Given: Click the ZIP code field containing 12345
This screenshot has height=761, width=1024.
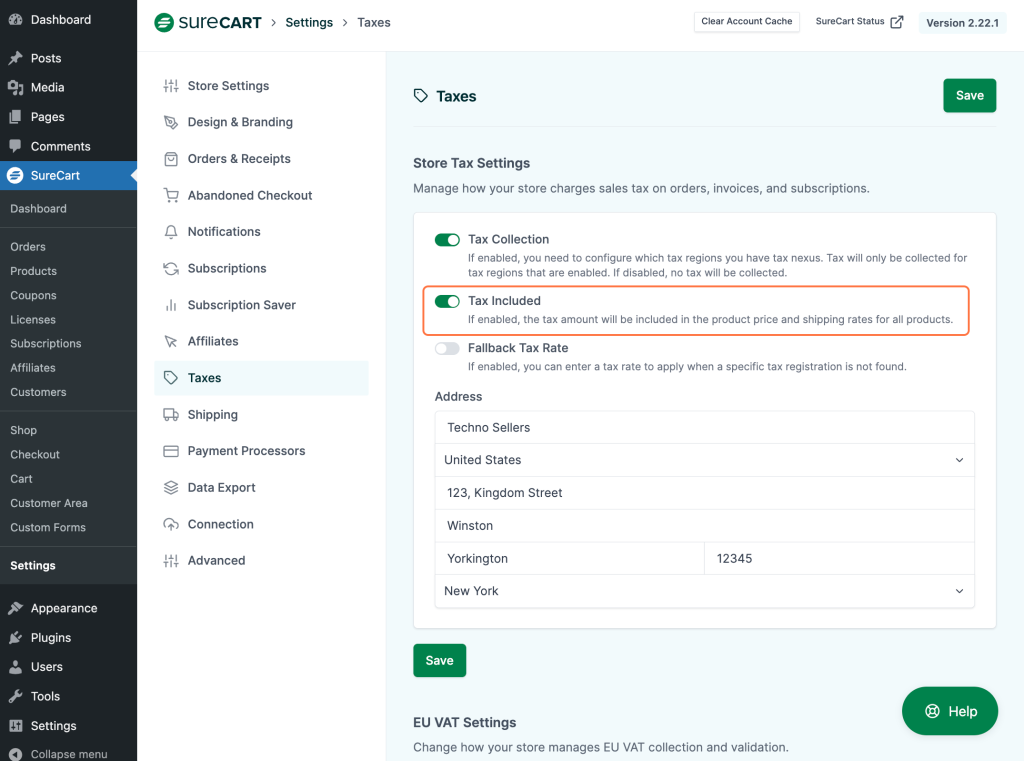Looking at the screenshot, I should [838, 558].
